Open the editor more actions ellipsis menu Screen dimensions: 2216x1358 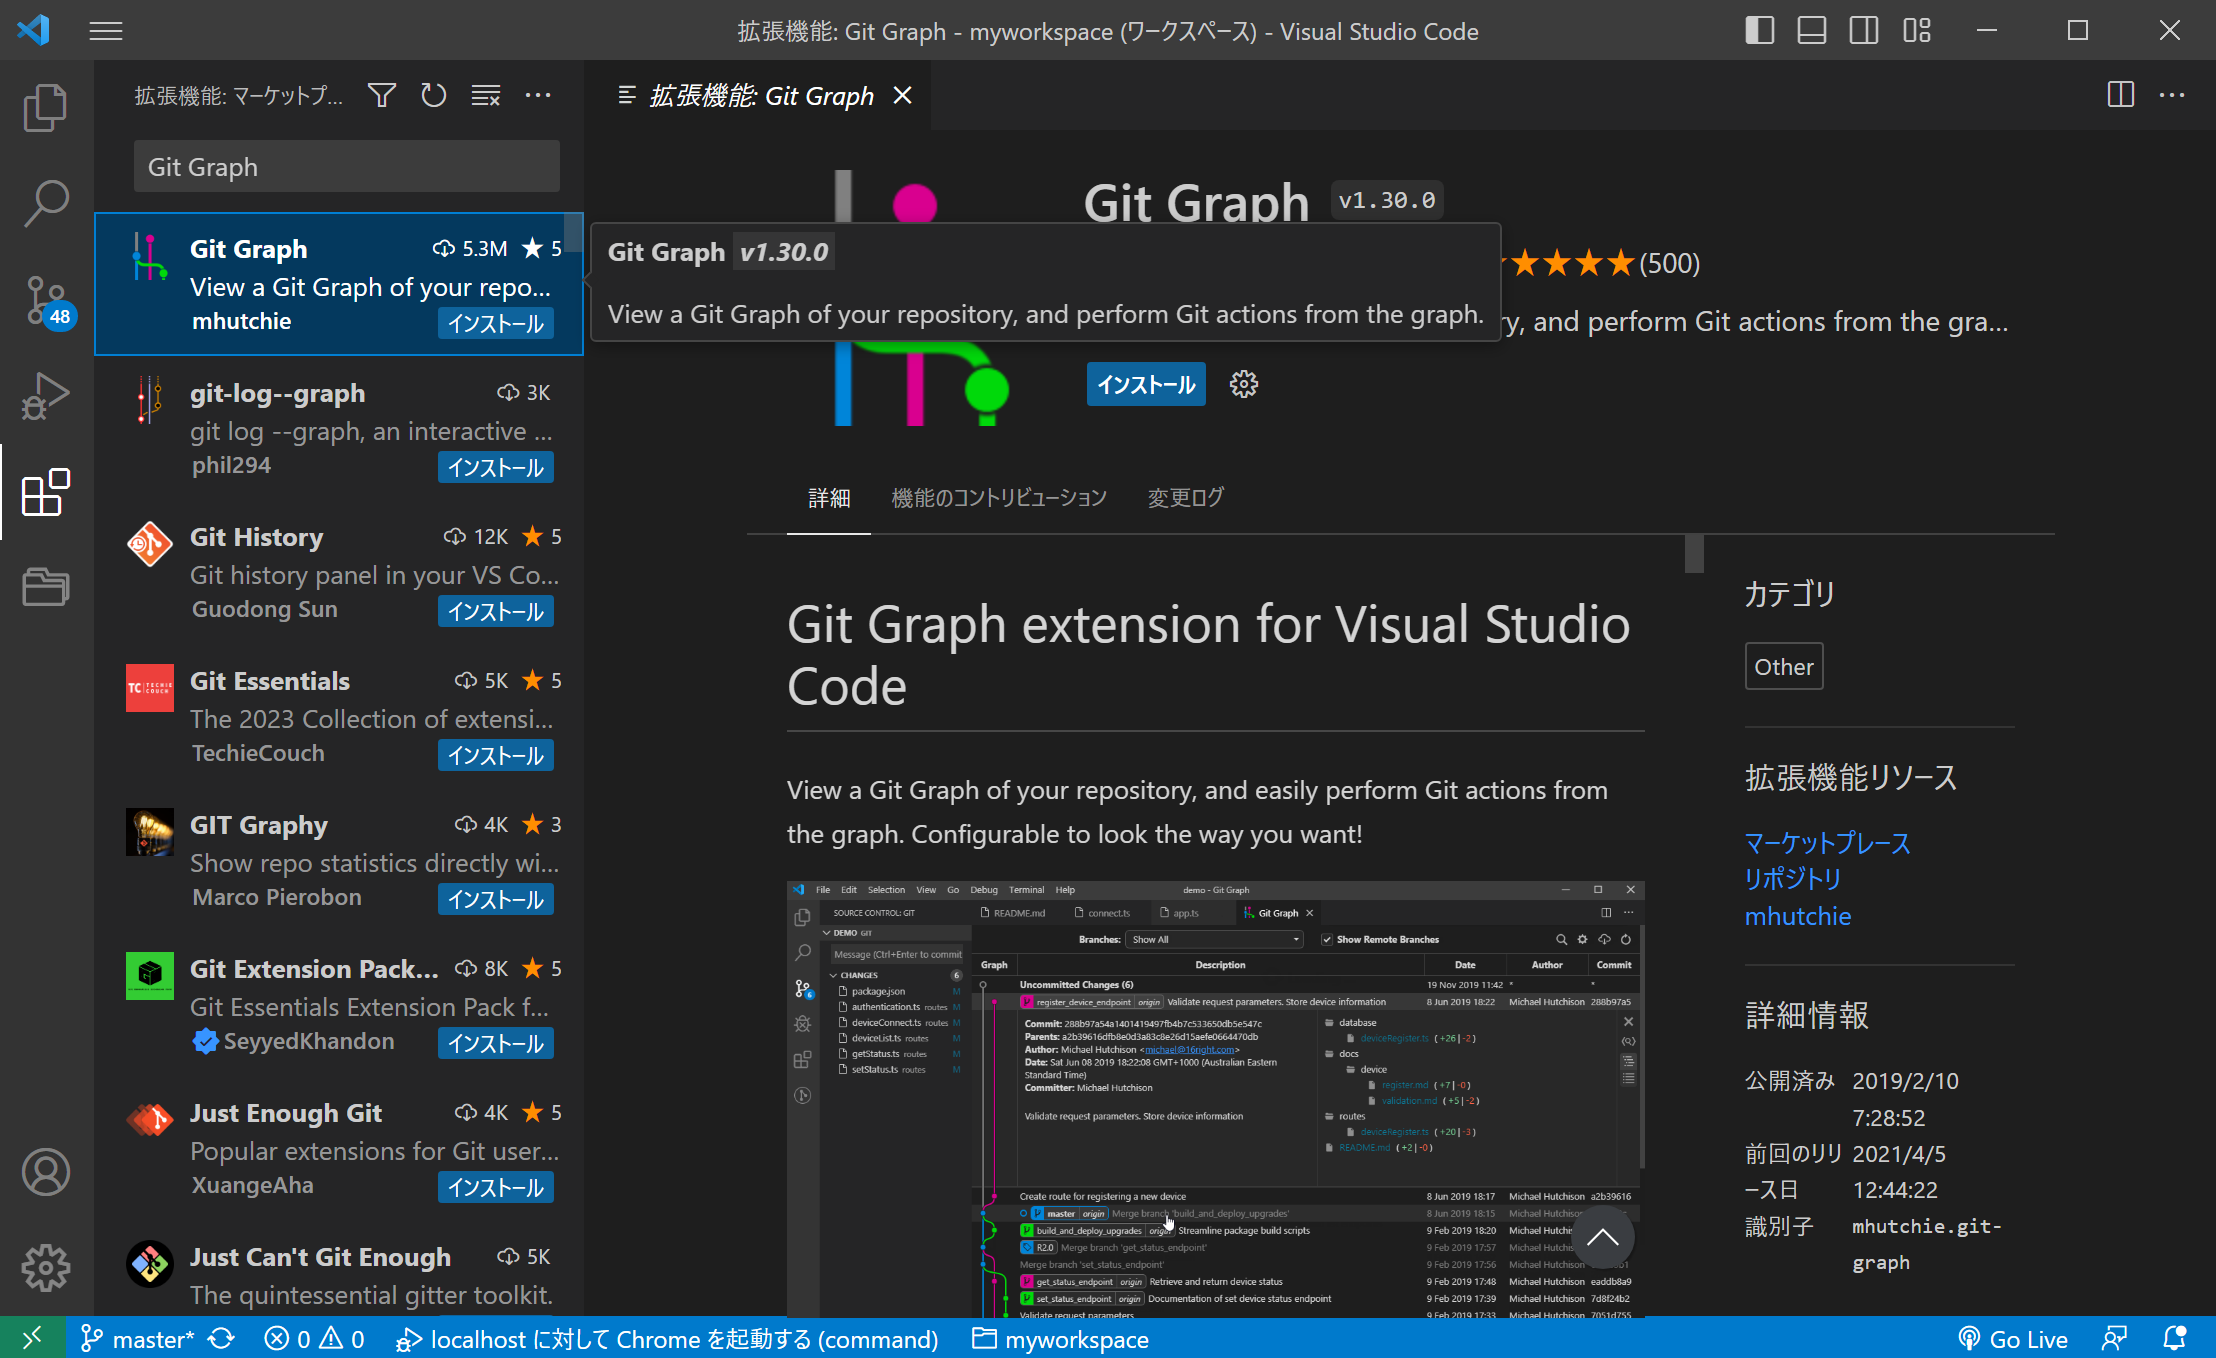(2172, 95)
